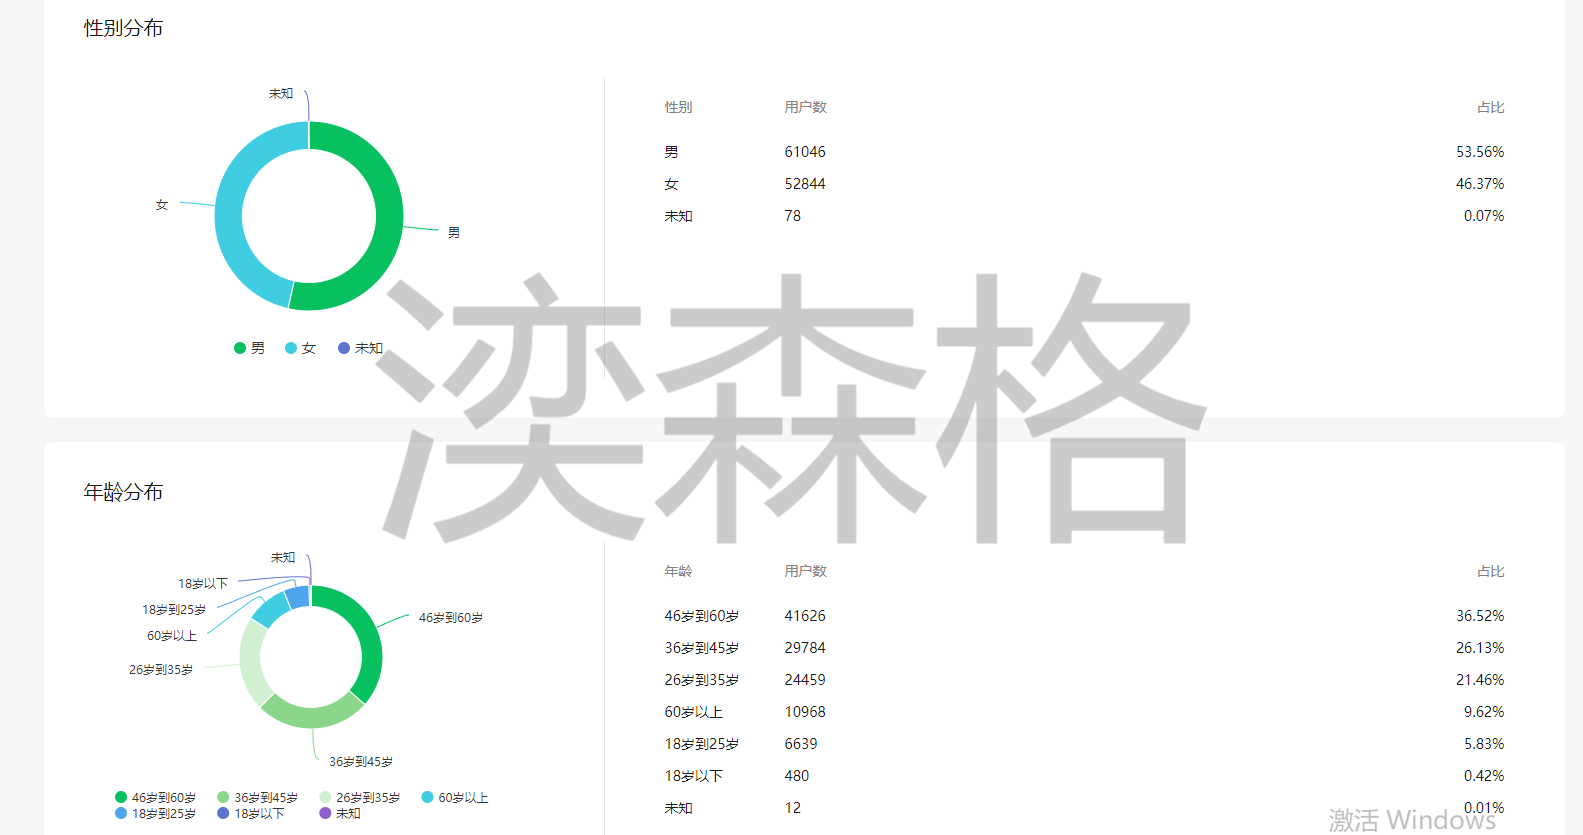Screen dimensions: 1583x835
Task: Toggle 60岁以上 legend item below age chart
Action: [x=455, y=798]
